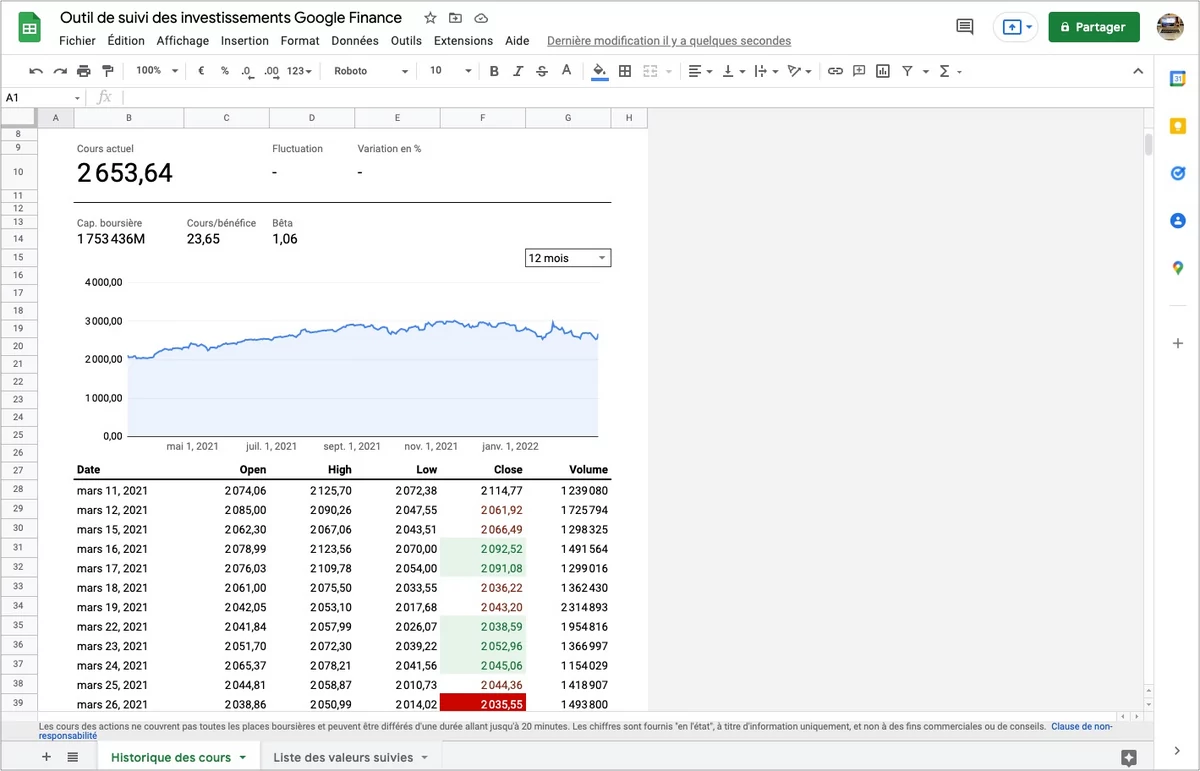Open text rotation dropdown
Viewport: 1200px width, 771px height.
pyautogui.click(x=800, y=71)
